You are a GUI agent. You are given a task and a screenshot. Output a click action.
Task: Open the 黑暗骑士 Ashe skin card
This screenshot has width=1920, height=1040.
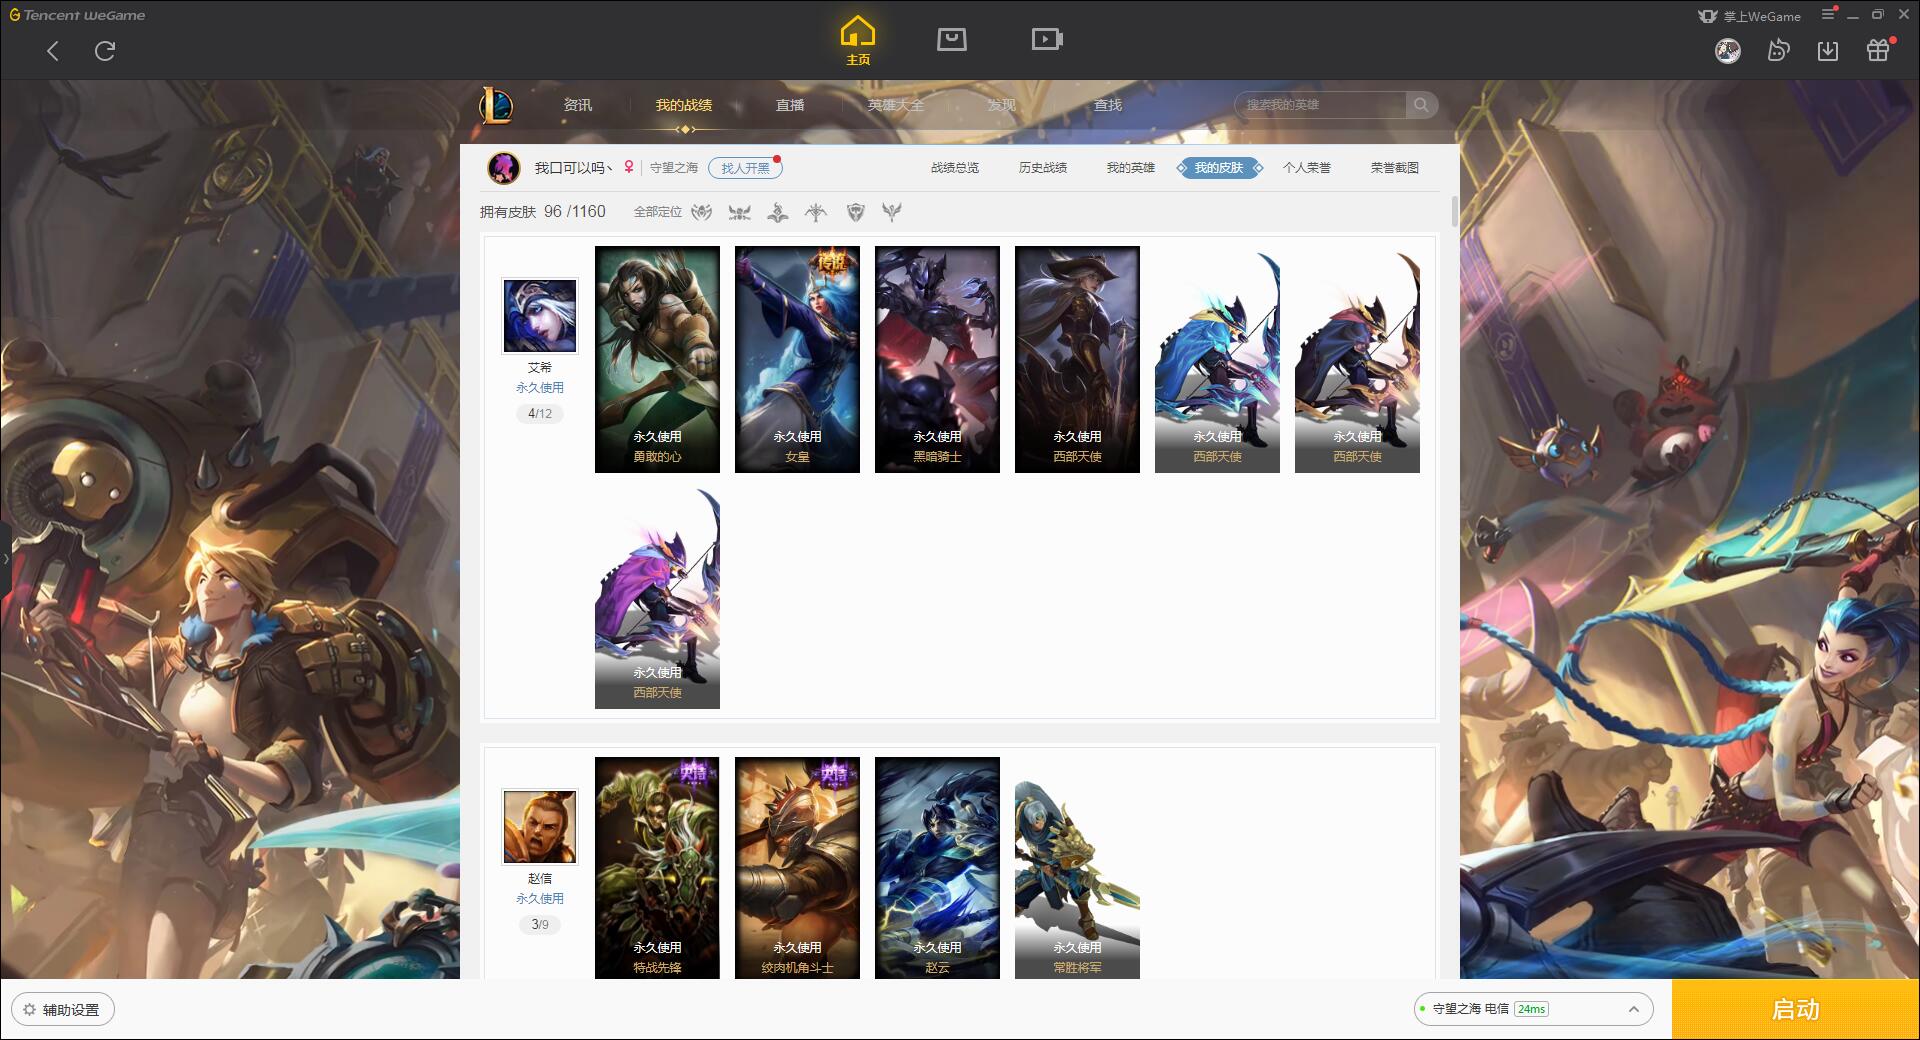click(x=937, y=359)
